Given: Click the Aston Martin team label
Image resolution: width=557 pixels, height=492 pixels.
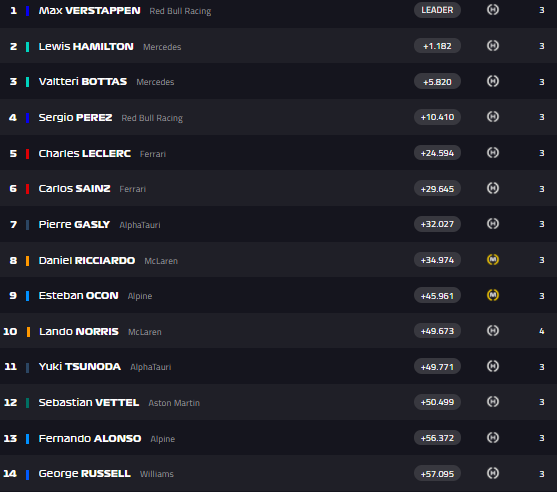Looking at the screenshot, I should pyautogui.click(x=174, y=403).
